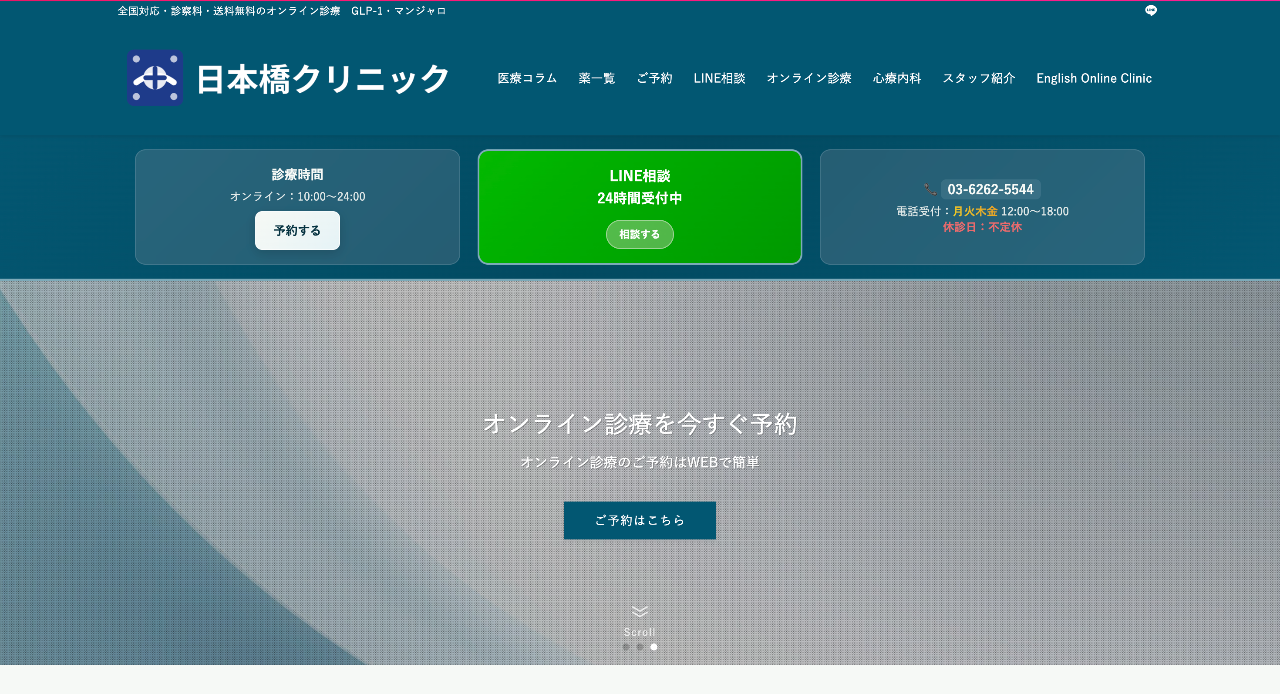Click the GLP-1・マンジャロ text in the top bar
Viewport: 1280px width, 694px height.
[398, 10]
